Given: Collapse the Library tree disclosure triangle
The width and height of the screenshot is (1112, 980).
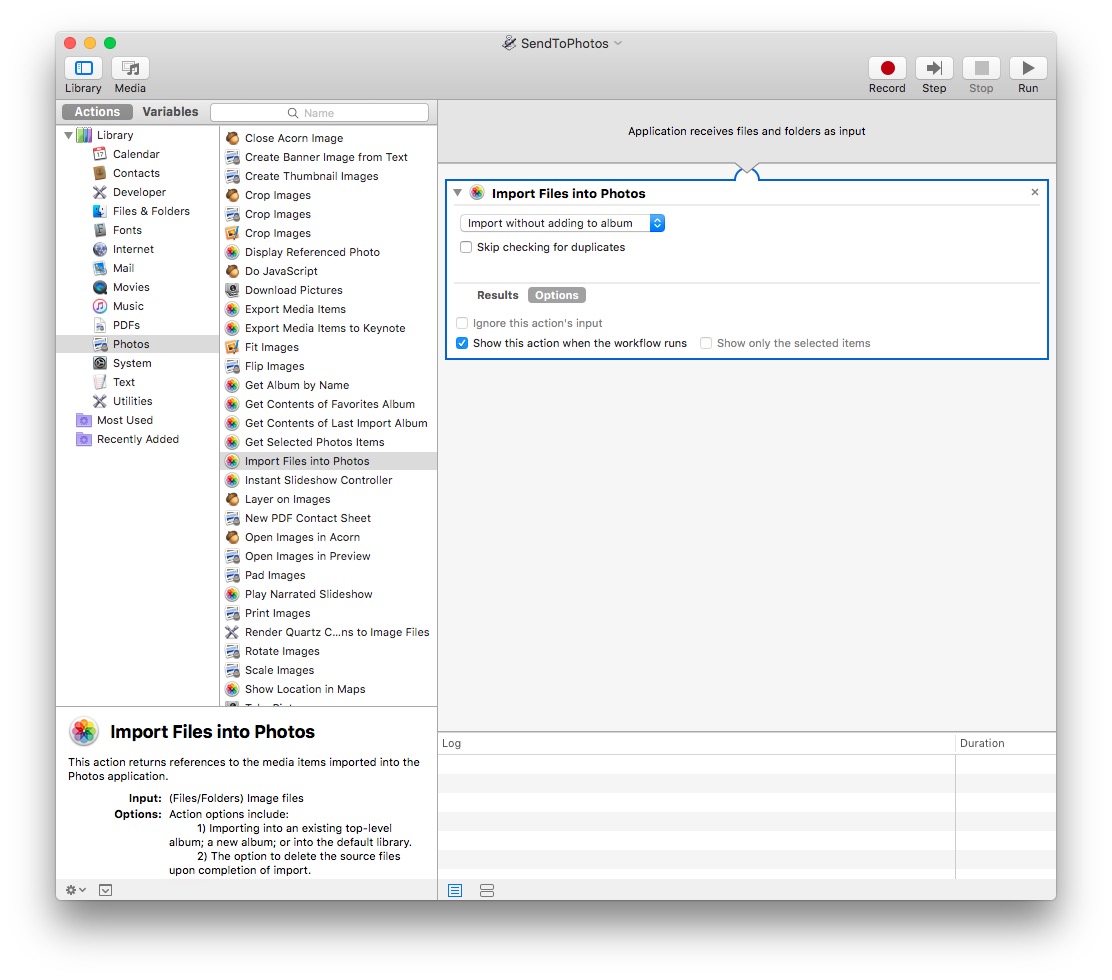Looking at the screenshot, I should [68, 135].
